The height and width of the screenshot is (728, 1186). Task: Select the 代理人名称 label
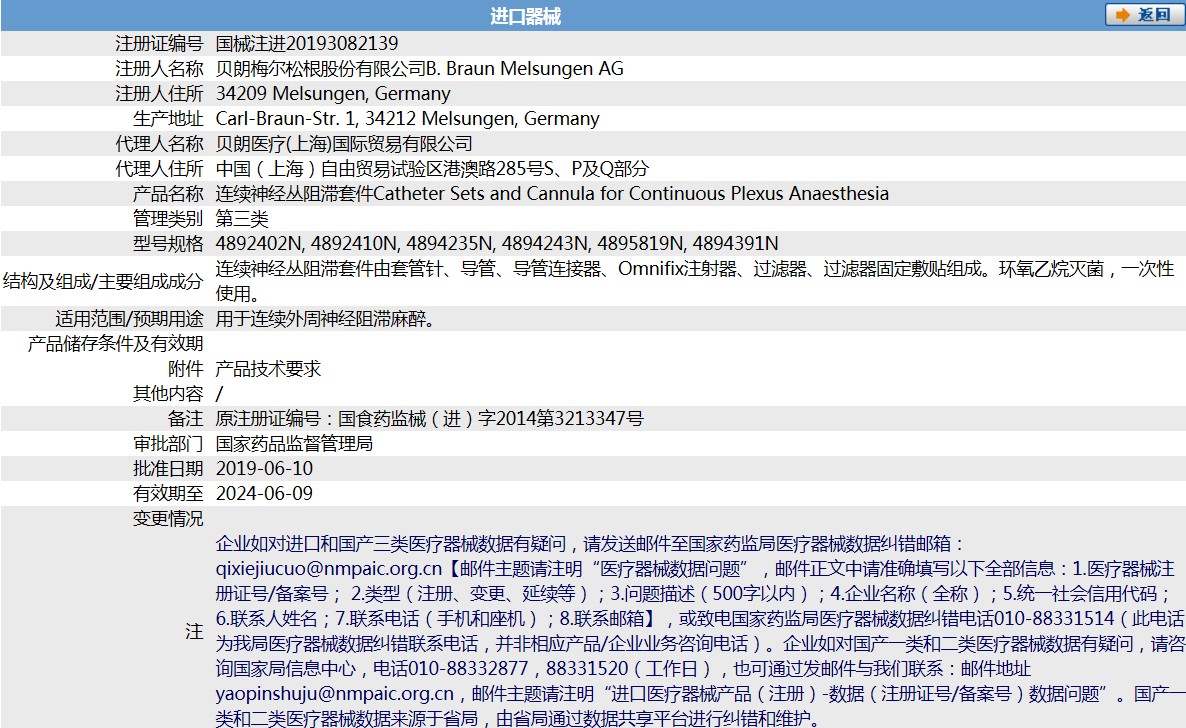(x=159, y=143)
